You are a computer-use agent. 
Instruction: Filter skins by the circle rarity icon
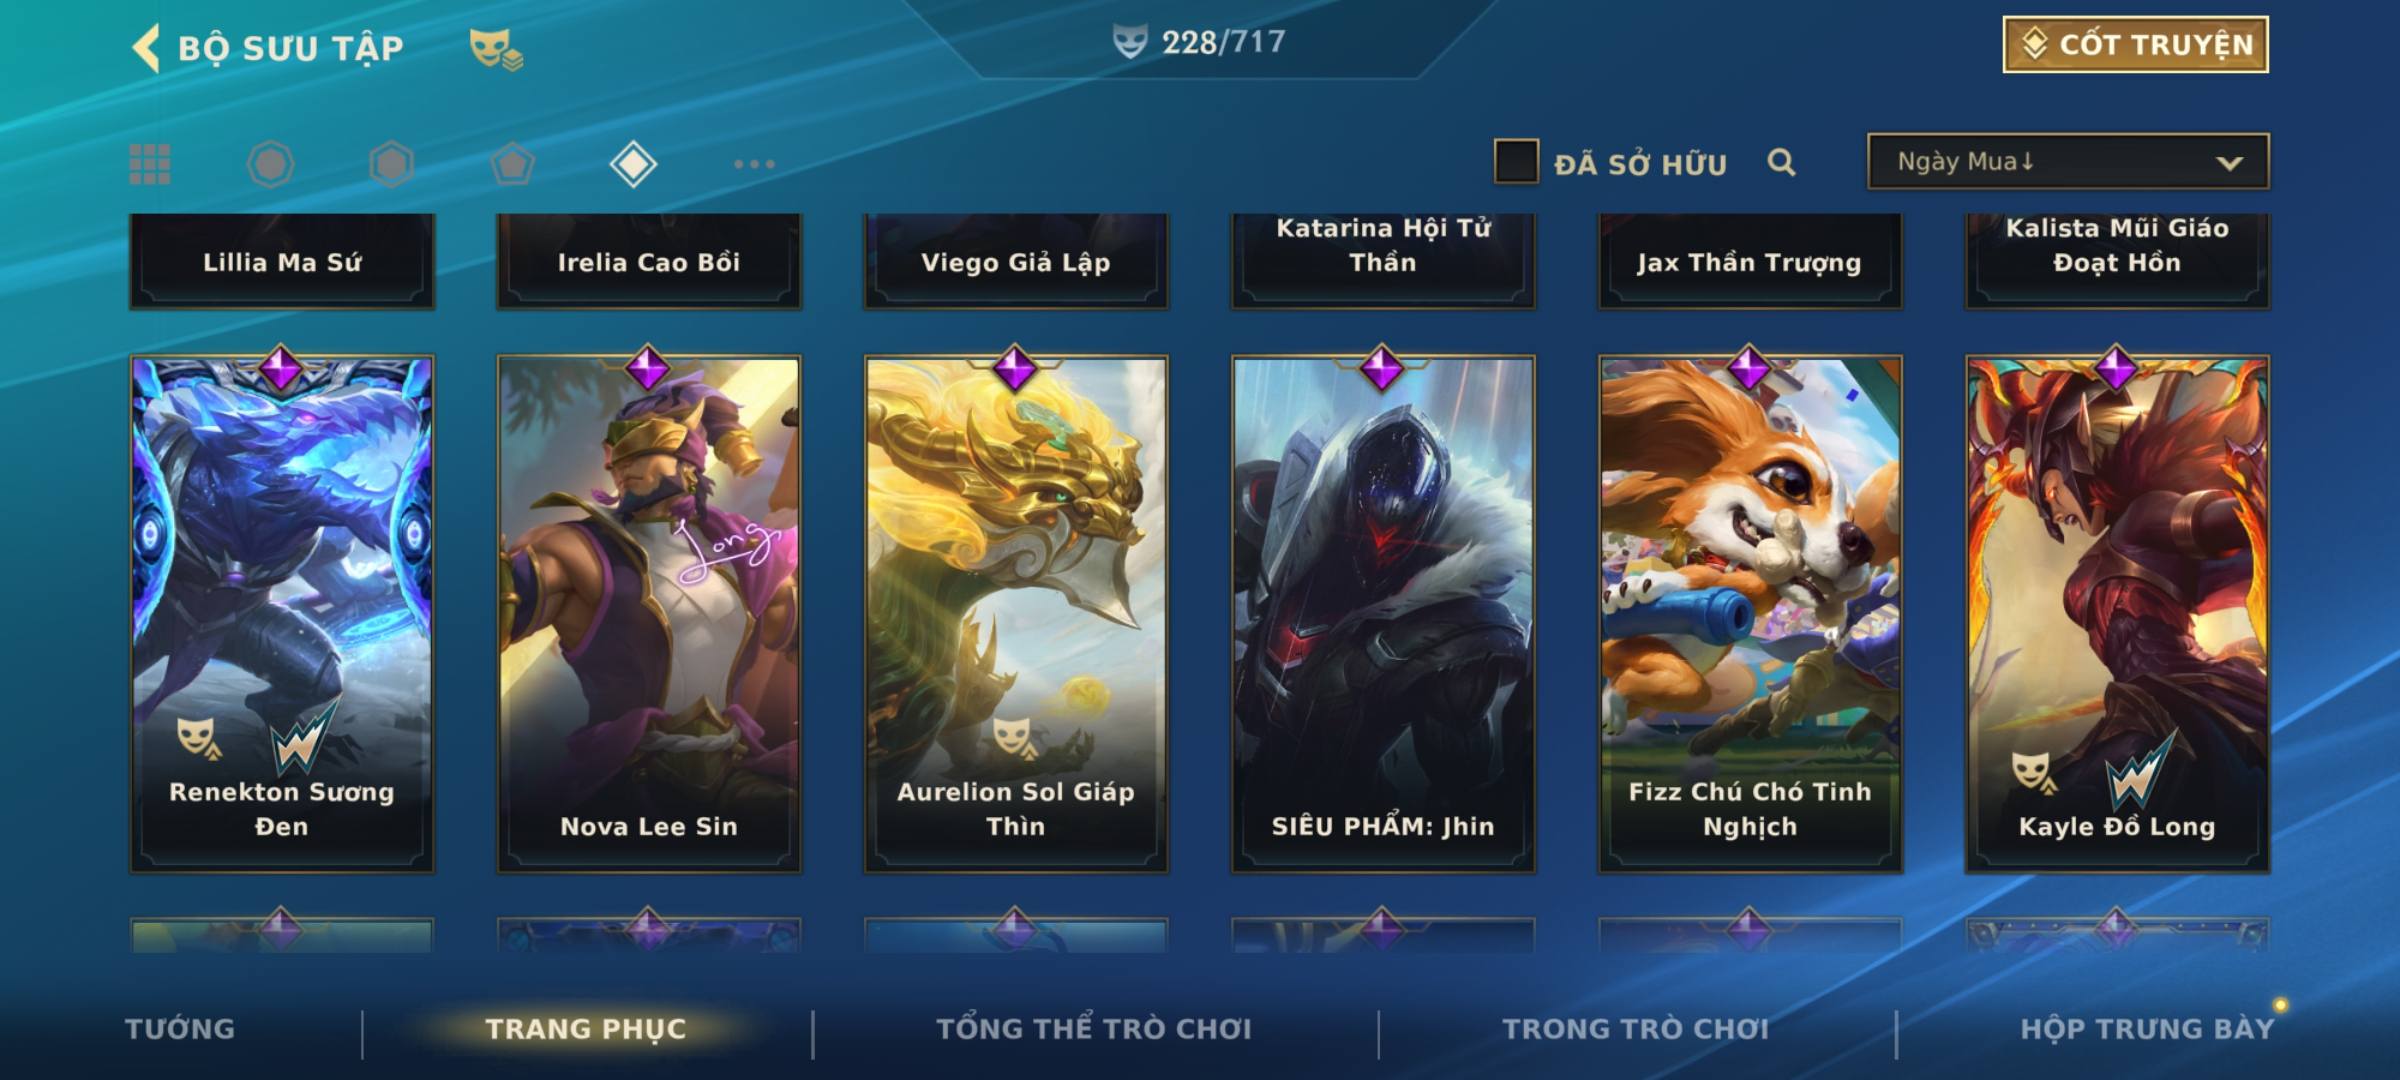(271, 164)
